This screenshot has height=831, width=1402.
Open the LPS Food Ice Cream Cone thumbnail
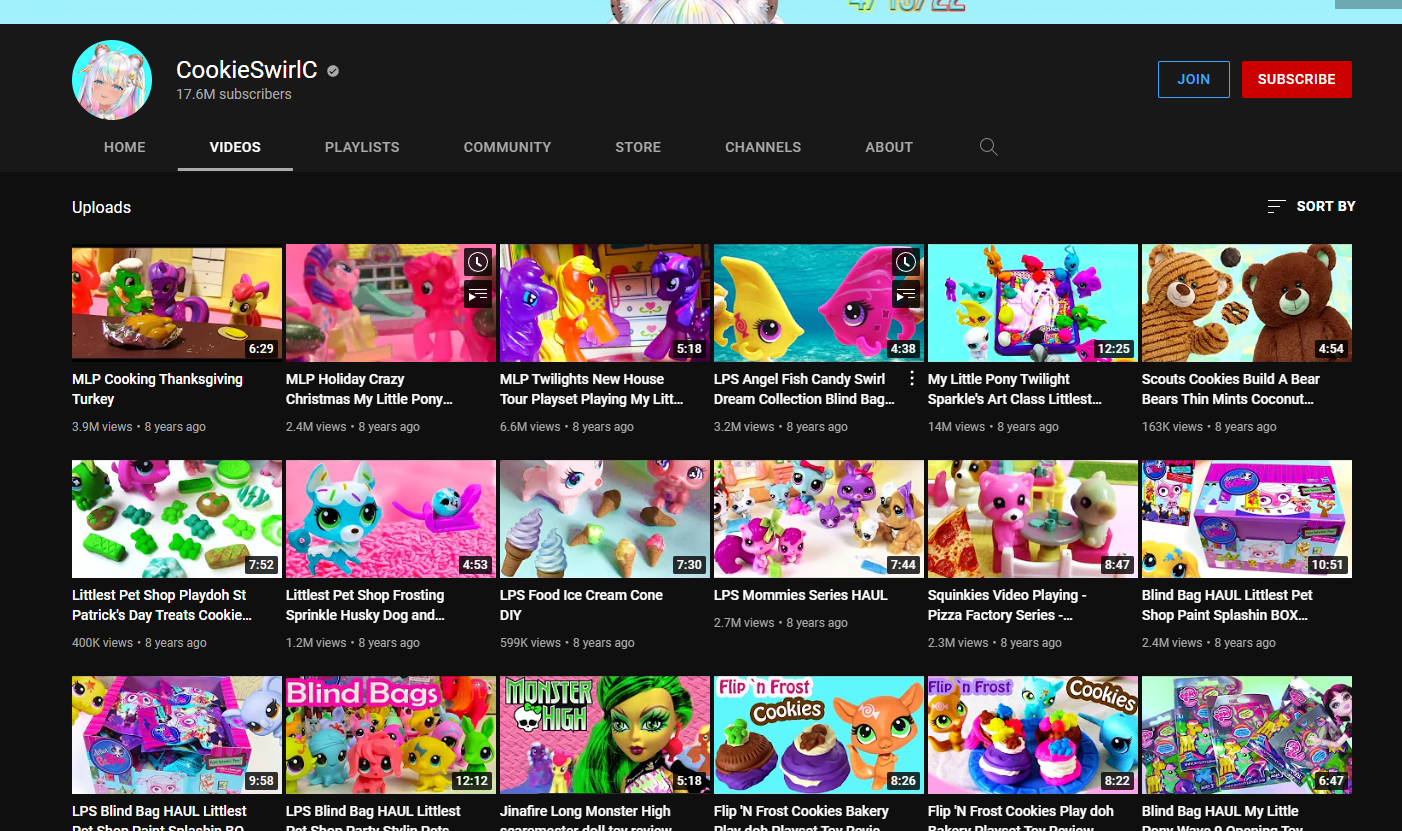click(x=604, y=518)
